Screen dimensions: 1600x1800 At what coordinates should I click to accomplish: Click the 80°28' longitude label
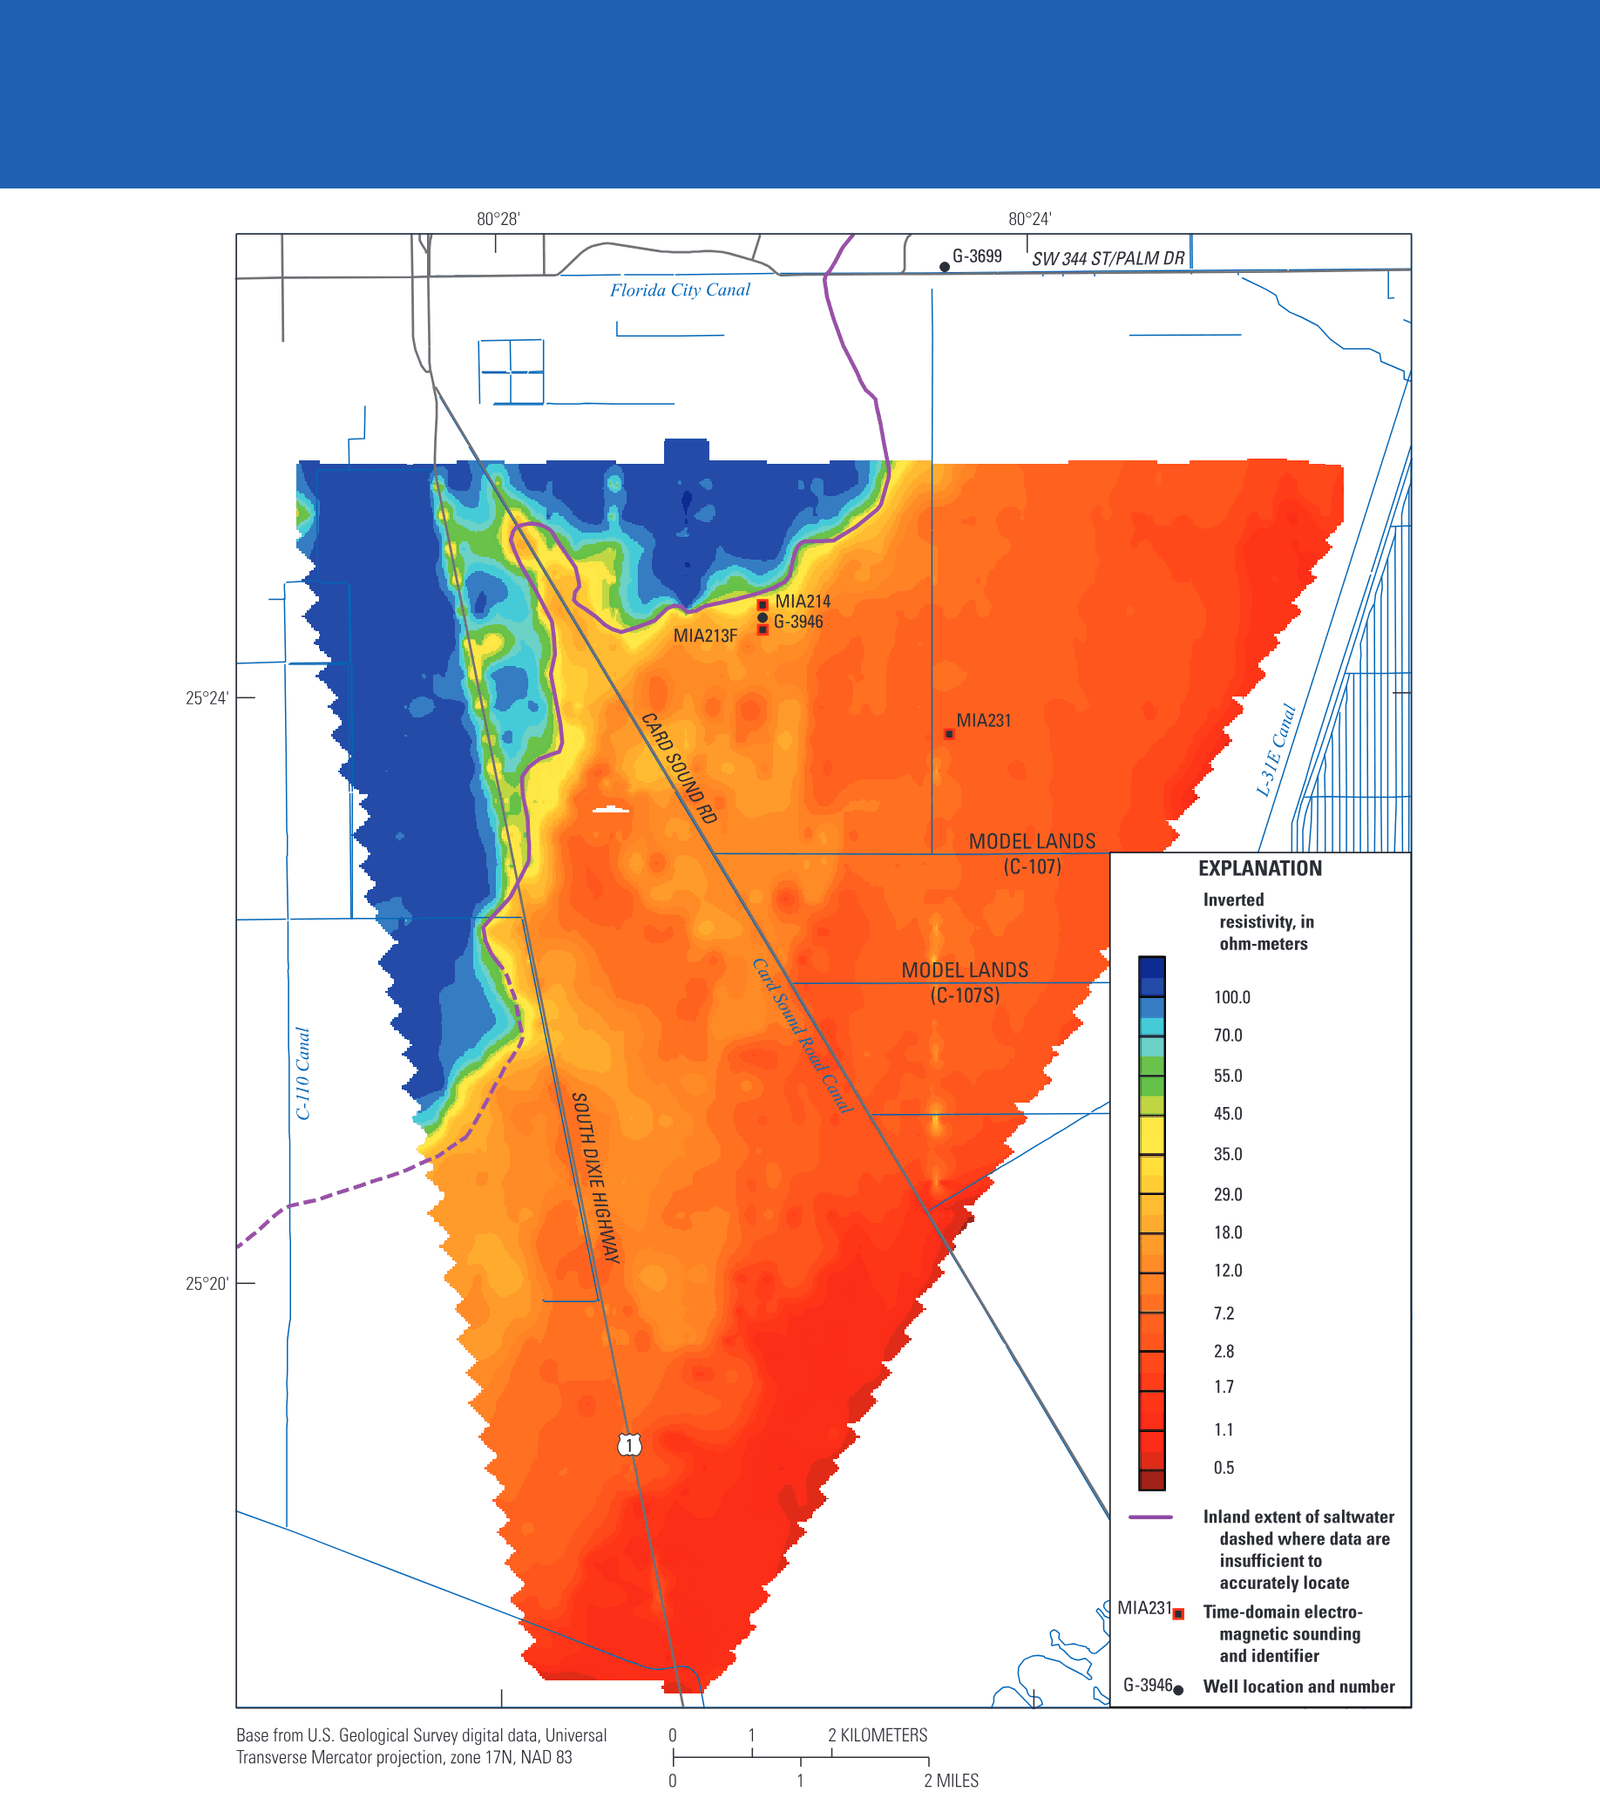[498, 219]
